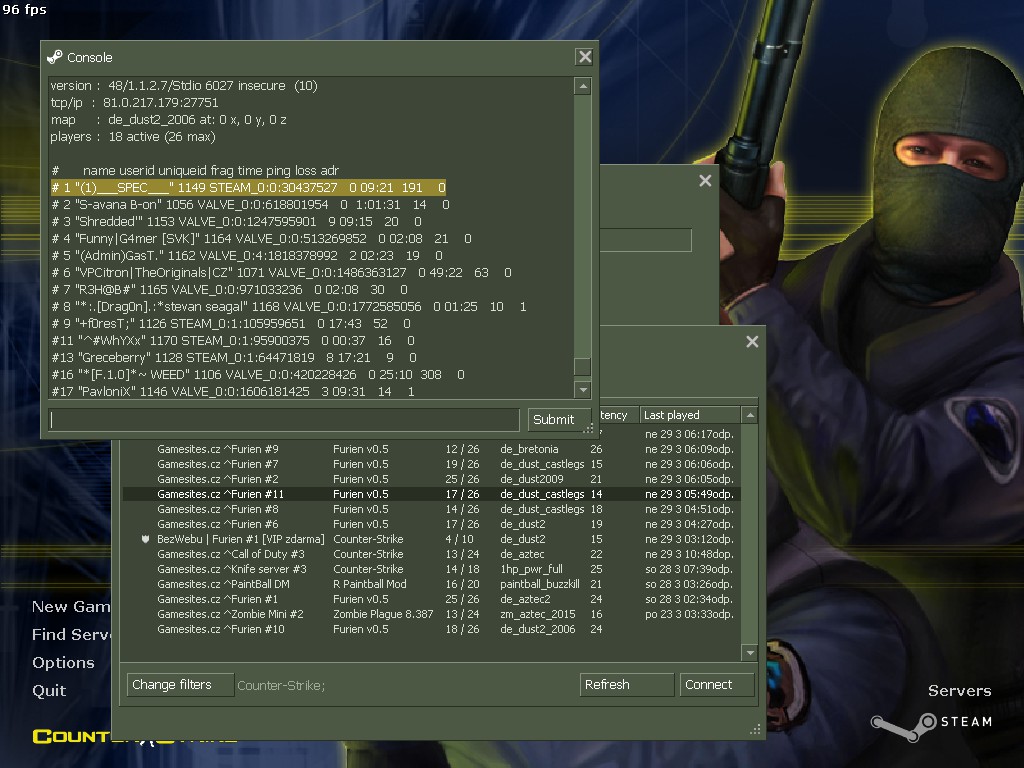Choose Quit in the main menu

pos(49,690)
